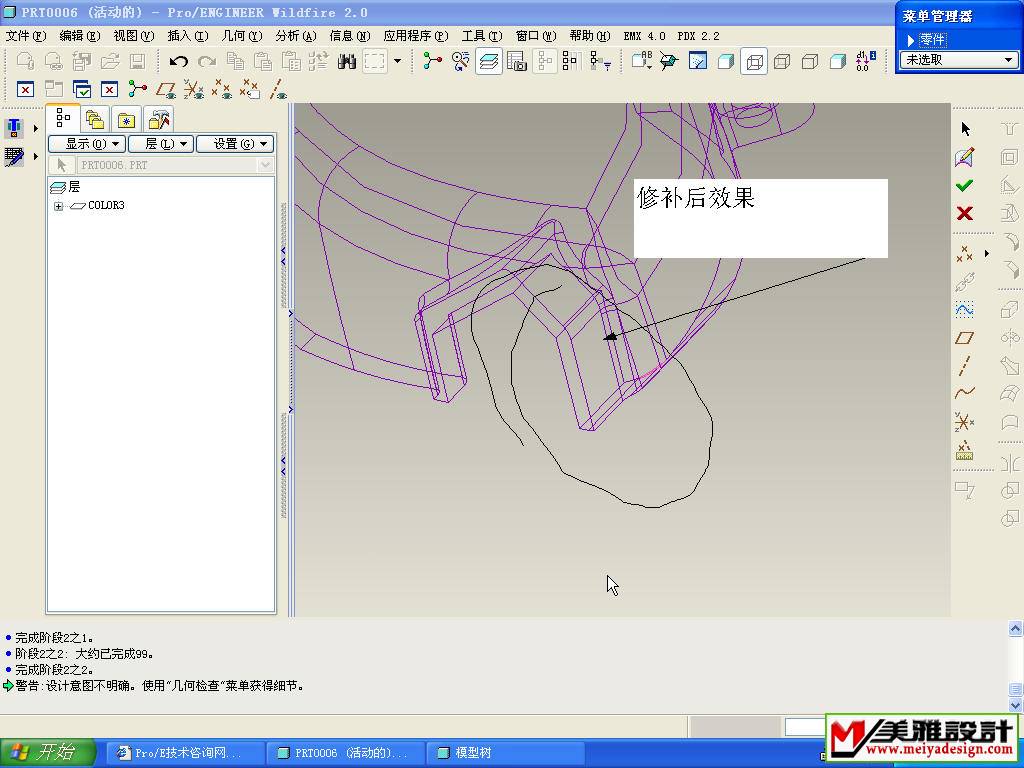Open the 视图(V) menu

point(134,36)
